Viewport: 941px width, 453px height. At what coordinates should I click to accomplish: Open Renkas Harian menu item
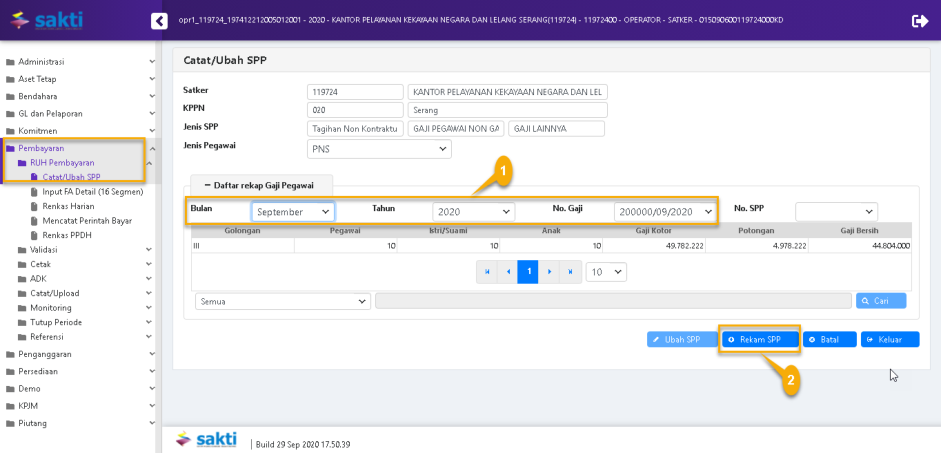[x=71, y=206]
